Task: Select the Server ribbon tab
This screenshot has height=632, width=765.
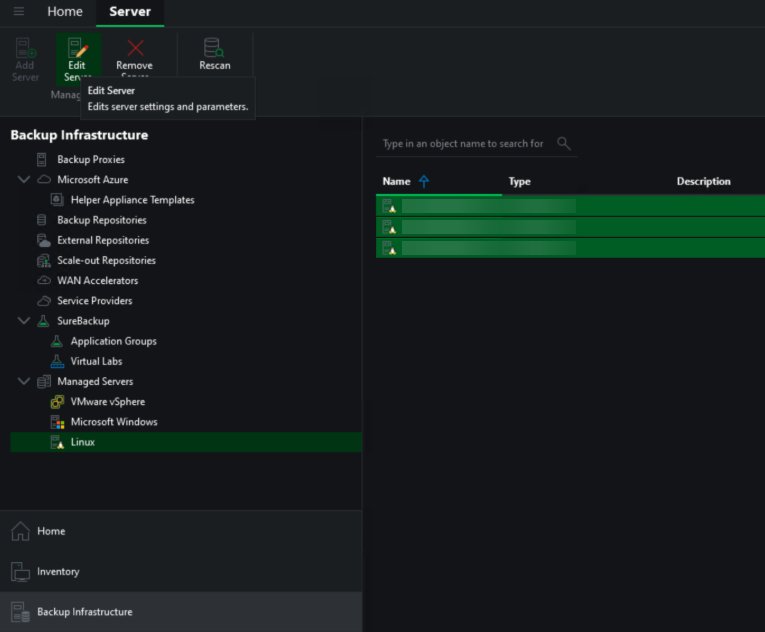Action: tap(129, 12)
